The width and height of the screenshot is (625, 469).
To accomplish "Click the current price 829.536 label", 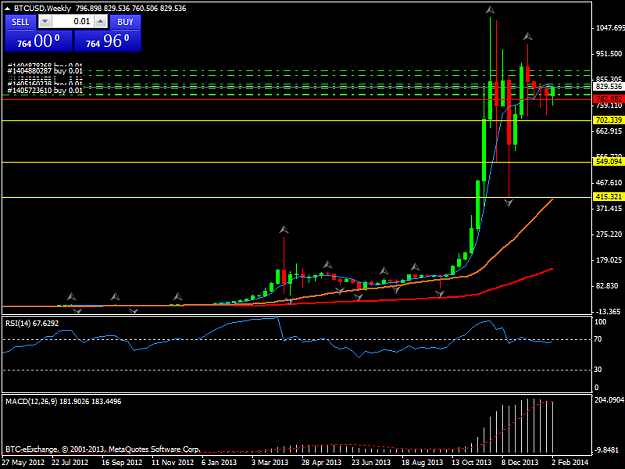I will (608, 86).
